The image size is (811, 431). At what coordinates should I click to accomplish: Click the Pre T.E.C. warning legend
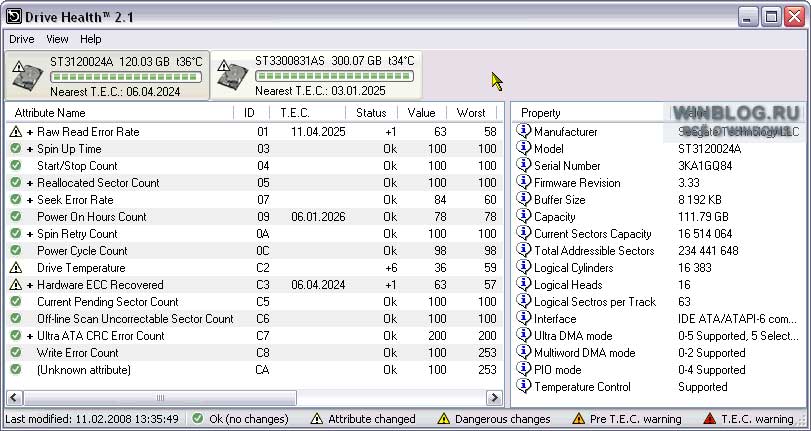pyautogui.click(x=627, y=419)
